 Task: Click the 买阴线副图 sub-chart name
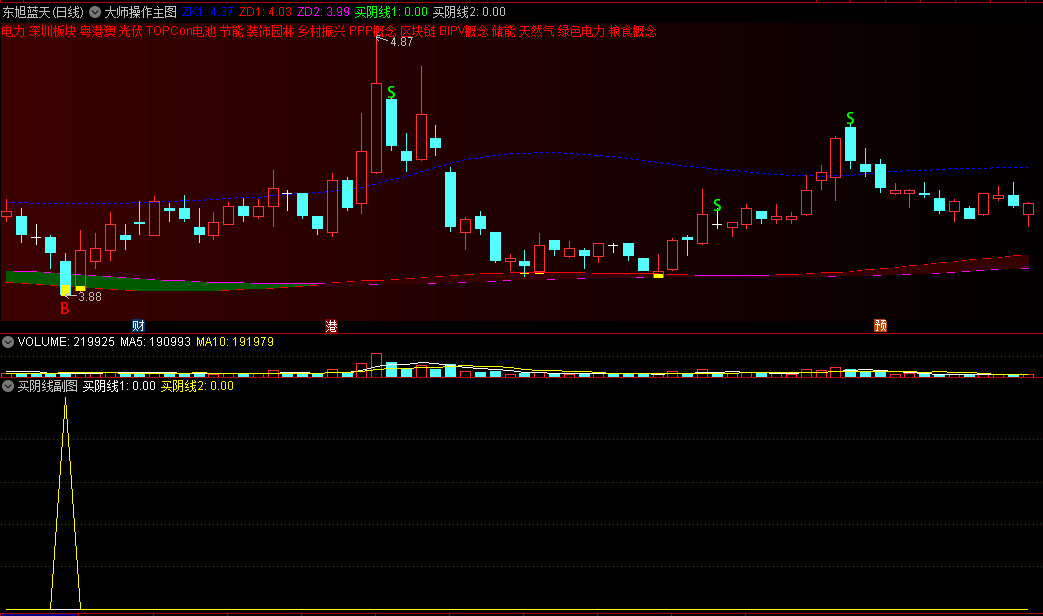coord(47,386)
